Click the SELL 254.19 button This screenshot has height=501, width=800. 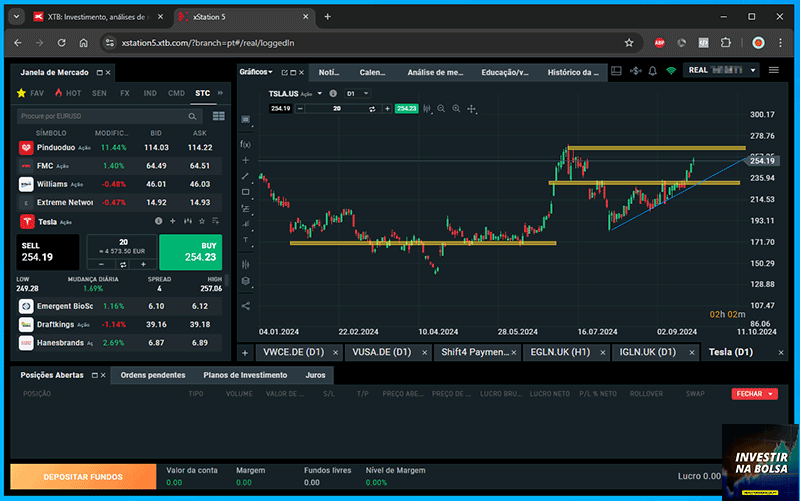click(x=48, y=252)
